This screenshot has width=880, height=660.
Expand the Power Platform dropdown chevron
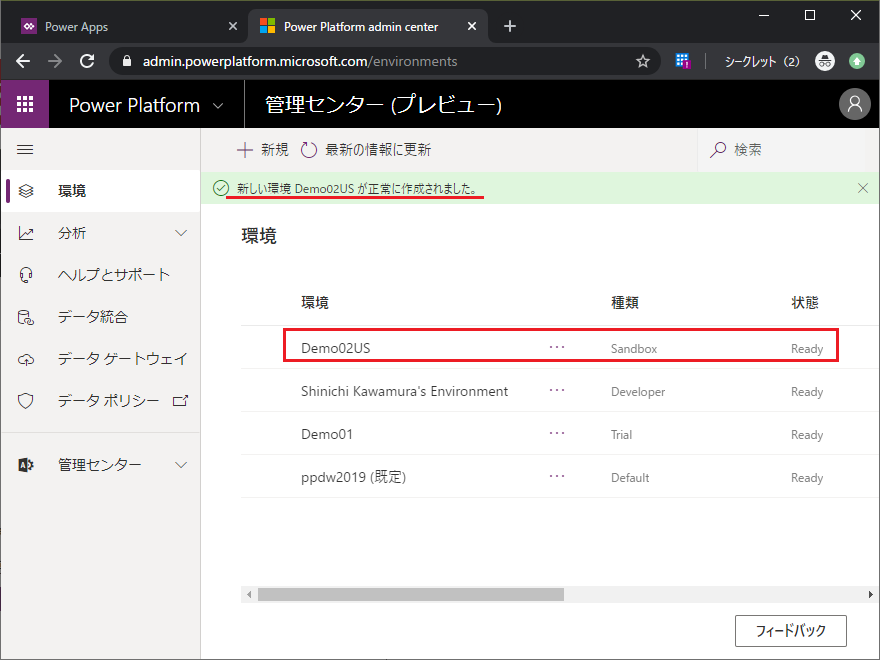(218, 106)
